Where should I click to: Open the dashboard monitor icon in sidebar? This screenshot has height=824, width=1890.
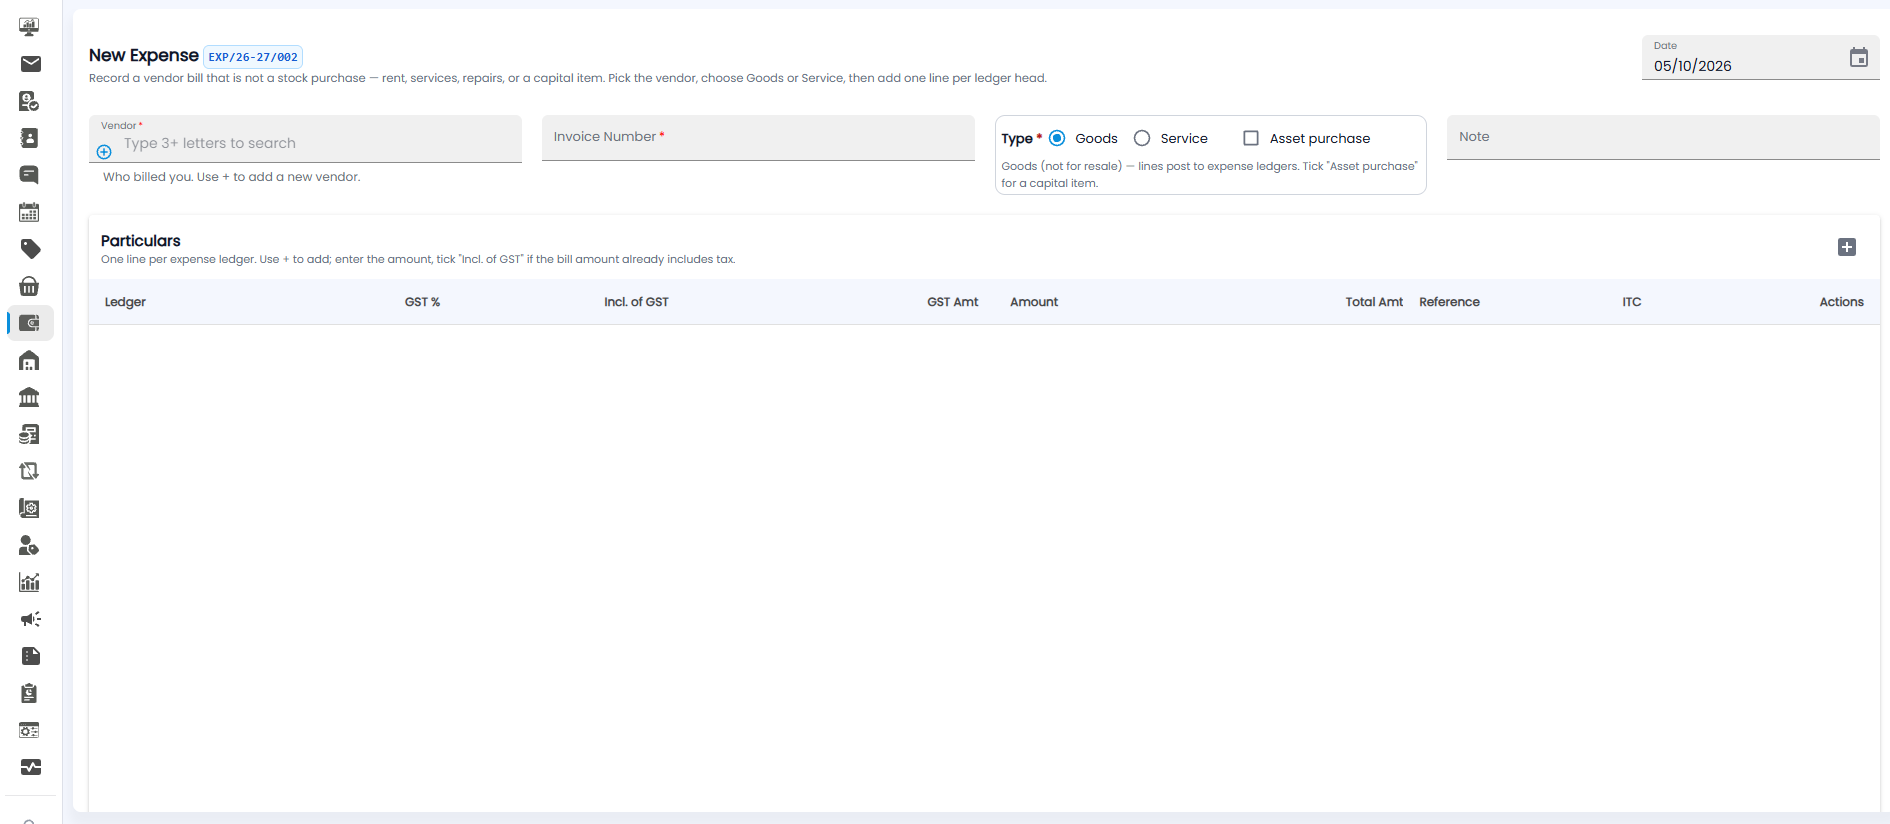[x=29, y=27]
